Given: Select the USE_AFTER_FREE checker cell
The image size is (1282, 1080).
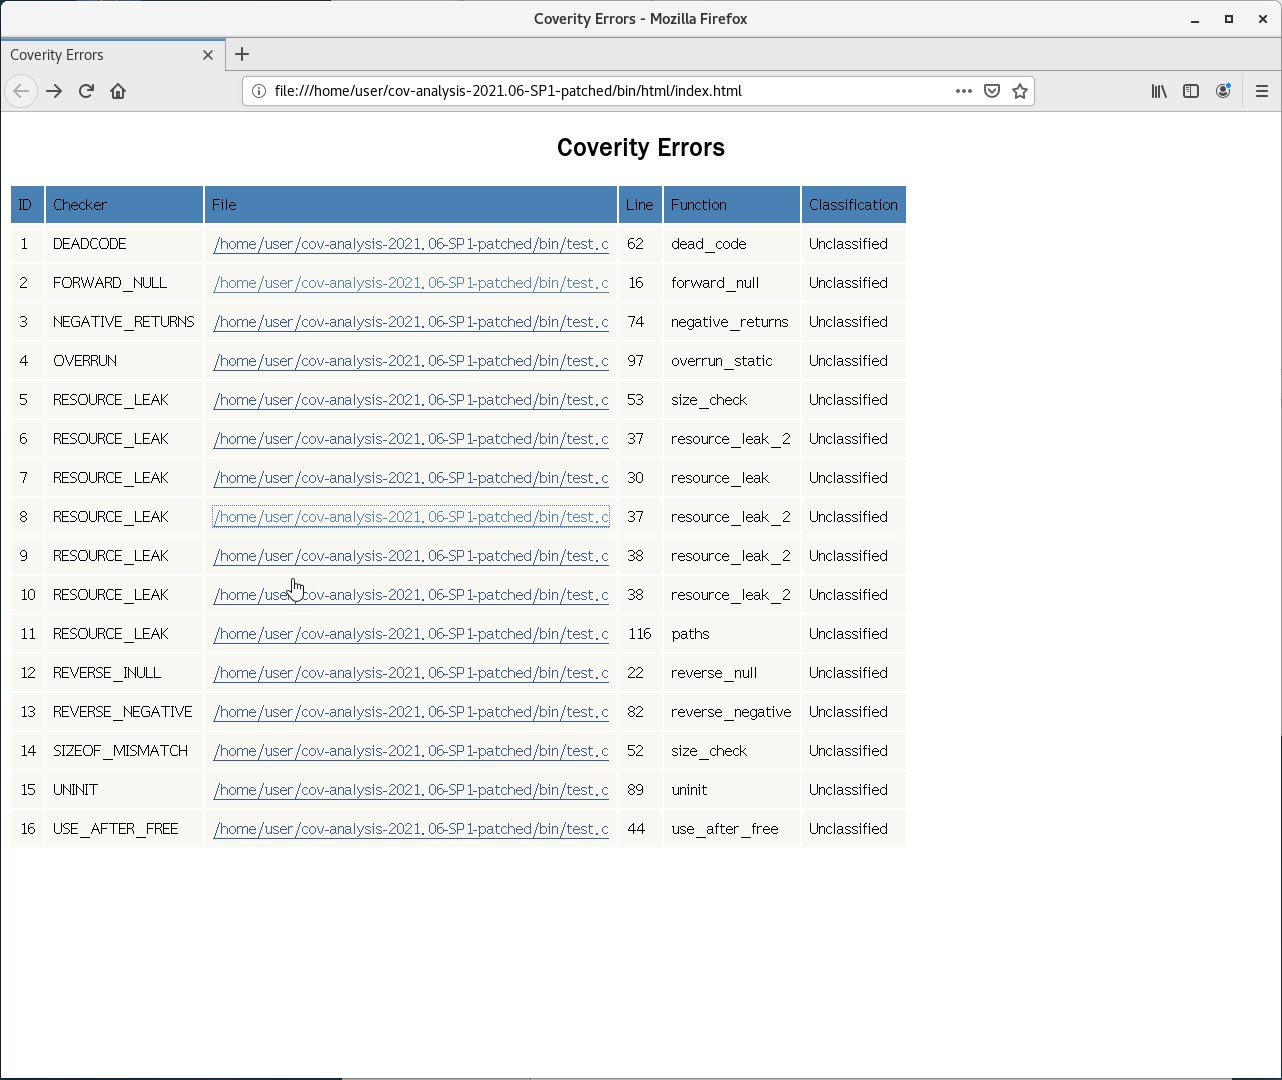Looking at the screenshot, I should pos(124,829).
